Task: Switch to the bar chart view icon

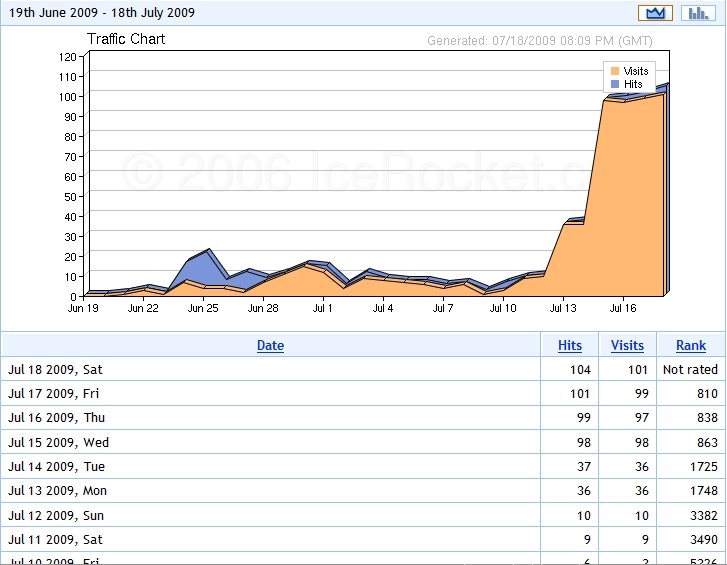Action: coord(698,13)
